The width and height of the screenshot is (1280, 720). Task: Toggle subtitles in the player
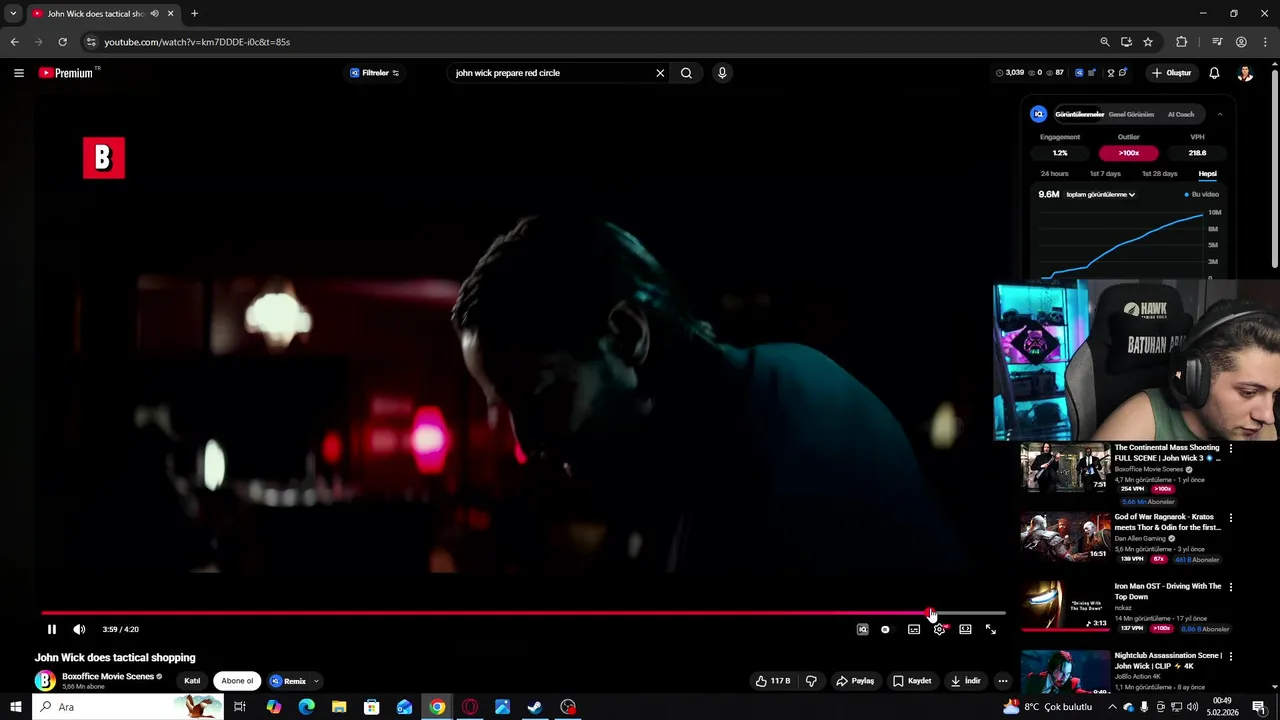tap(914, 629)
